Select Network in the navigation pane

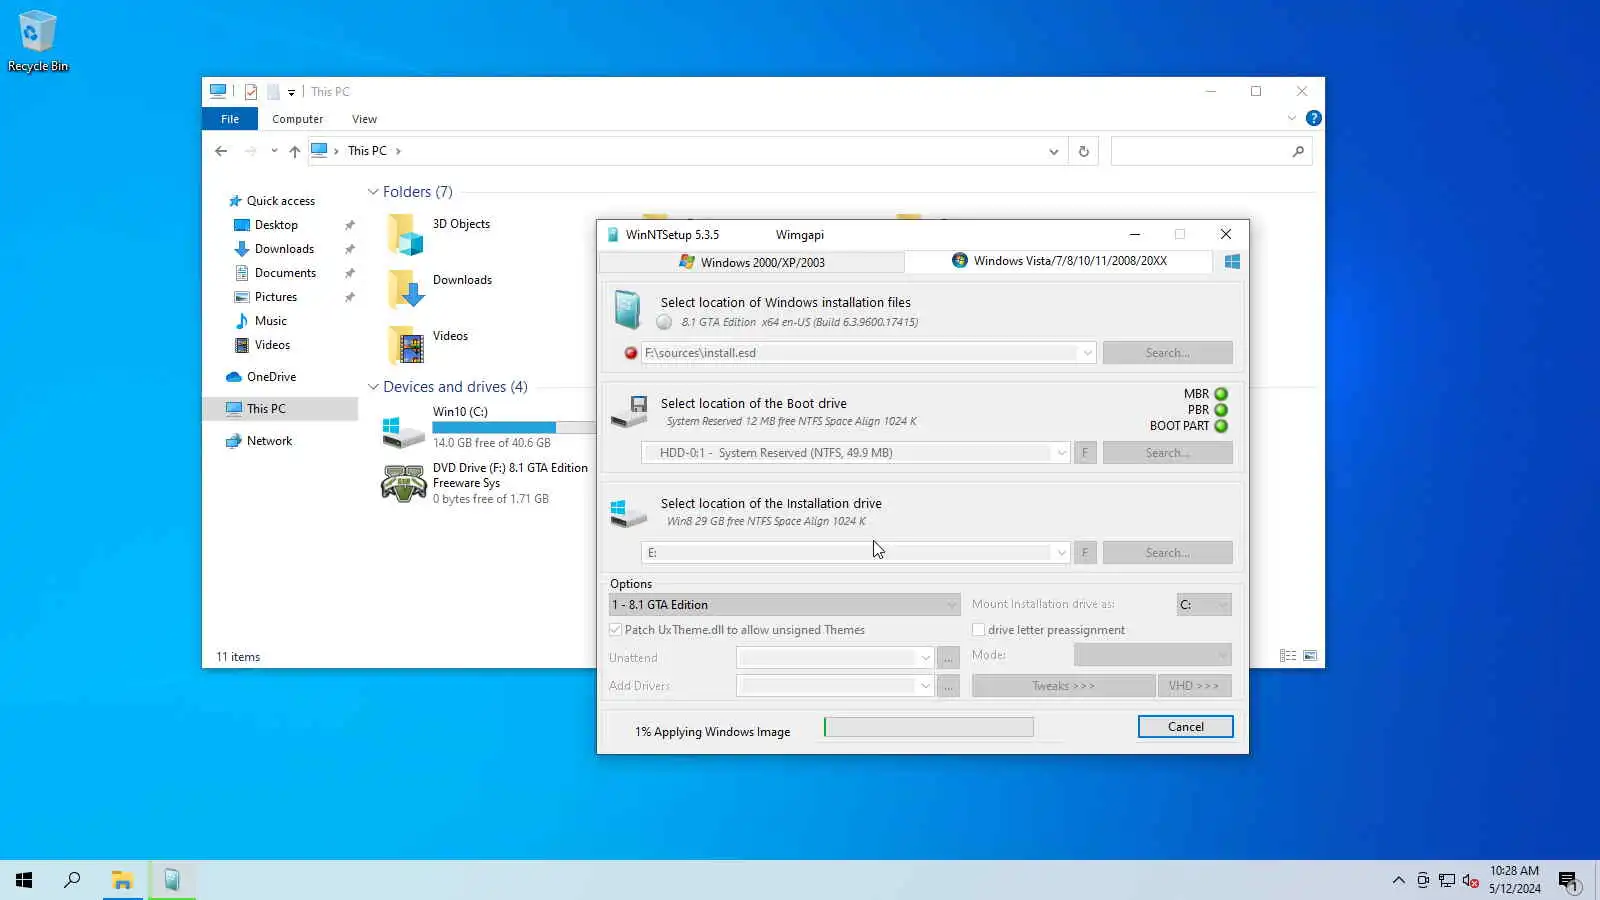[269, 441]
